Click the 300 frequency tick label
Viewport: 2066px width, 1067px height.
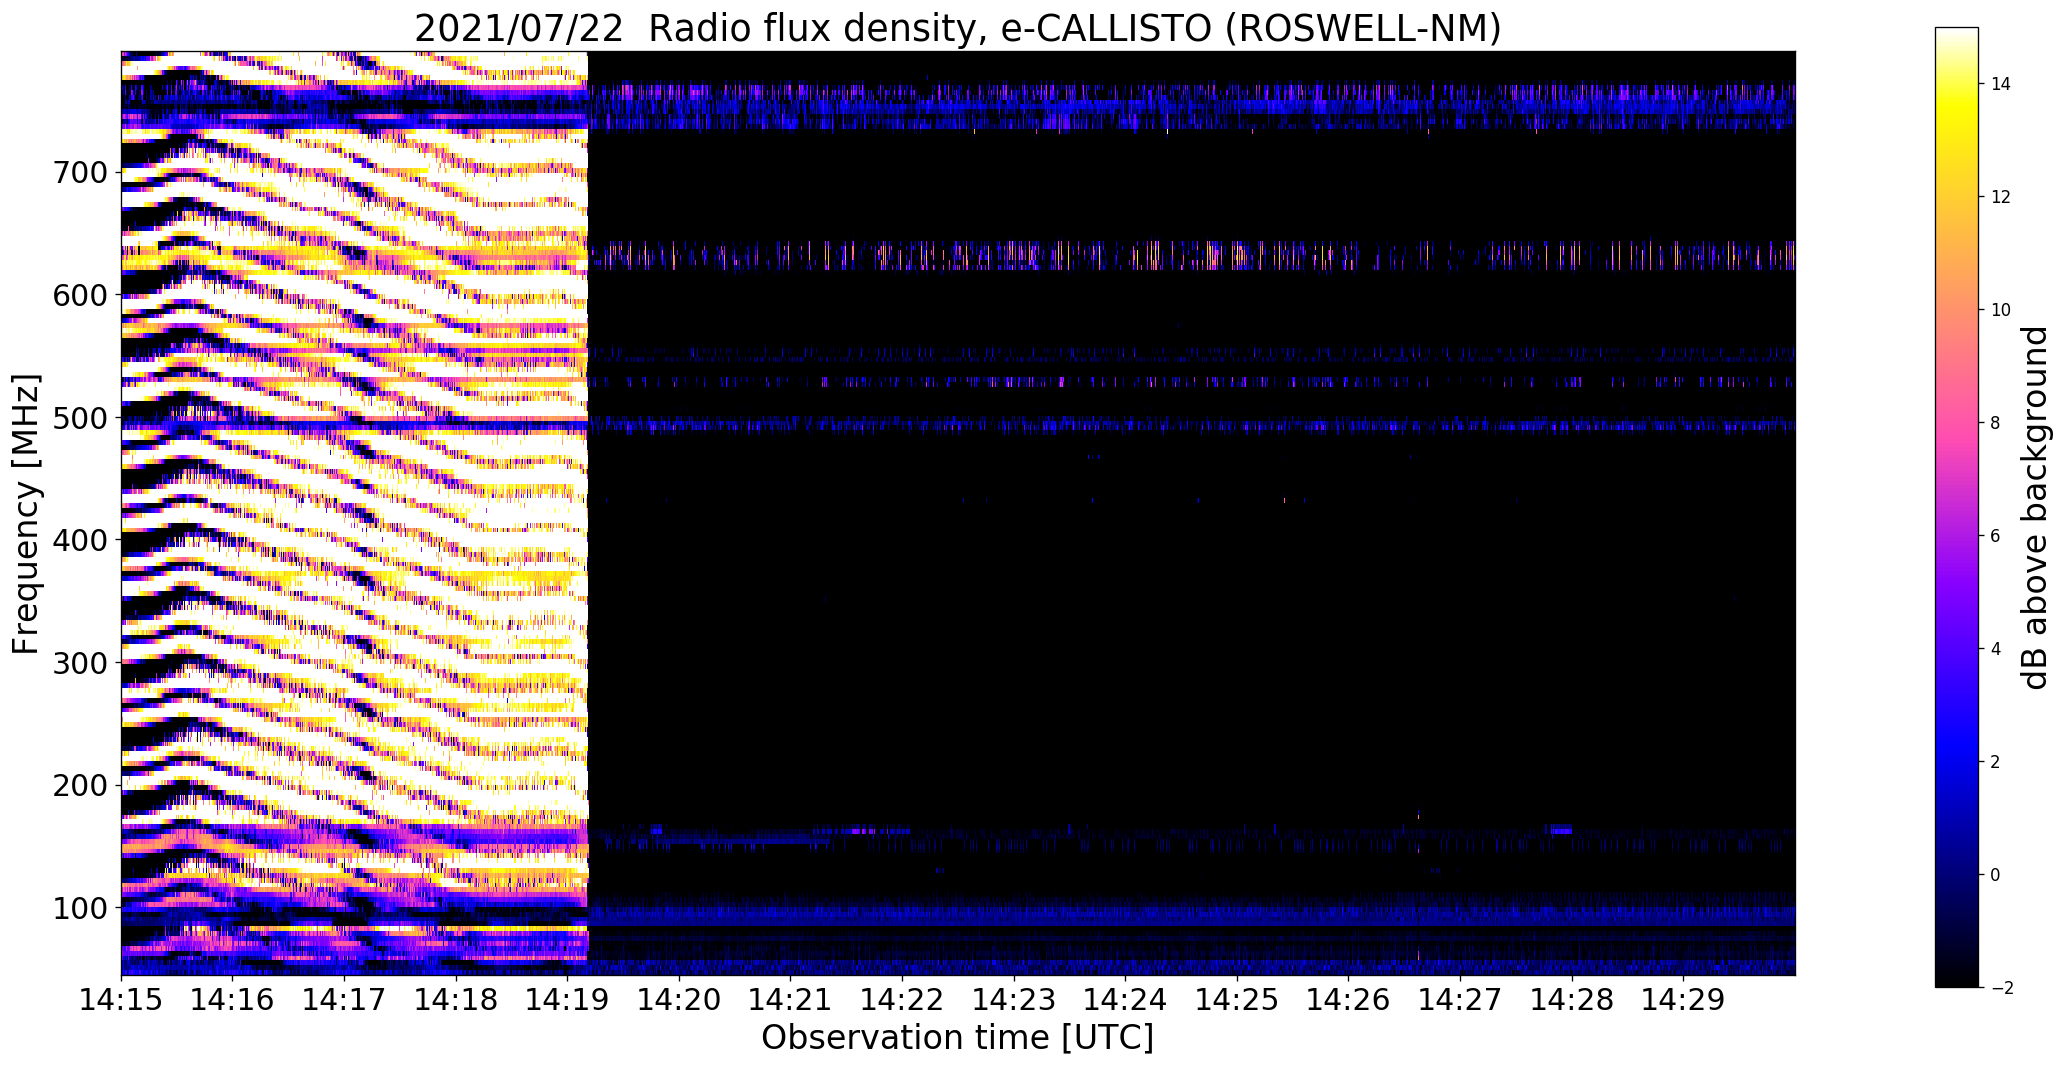point(82,663)
